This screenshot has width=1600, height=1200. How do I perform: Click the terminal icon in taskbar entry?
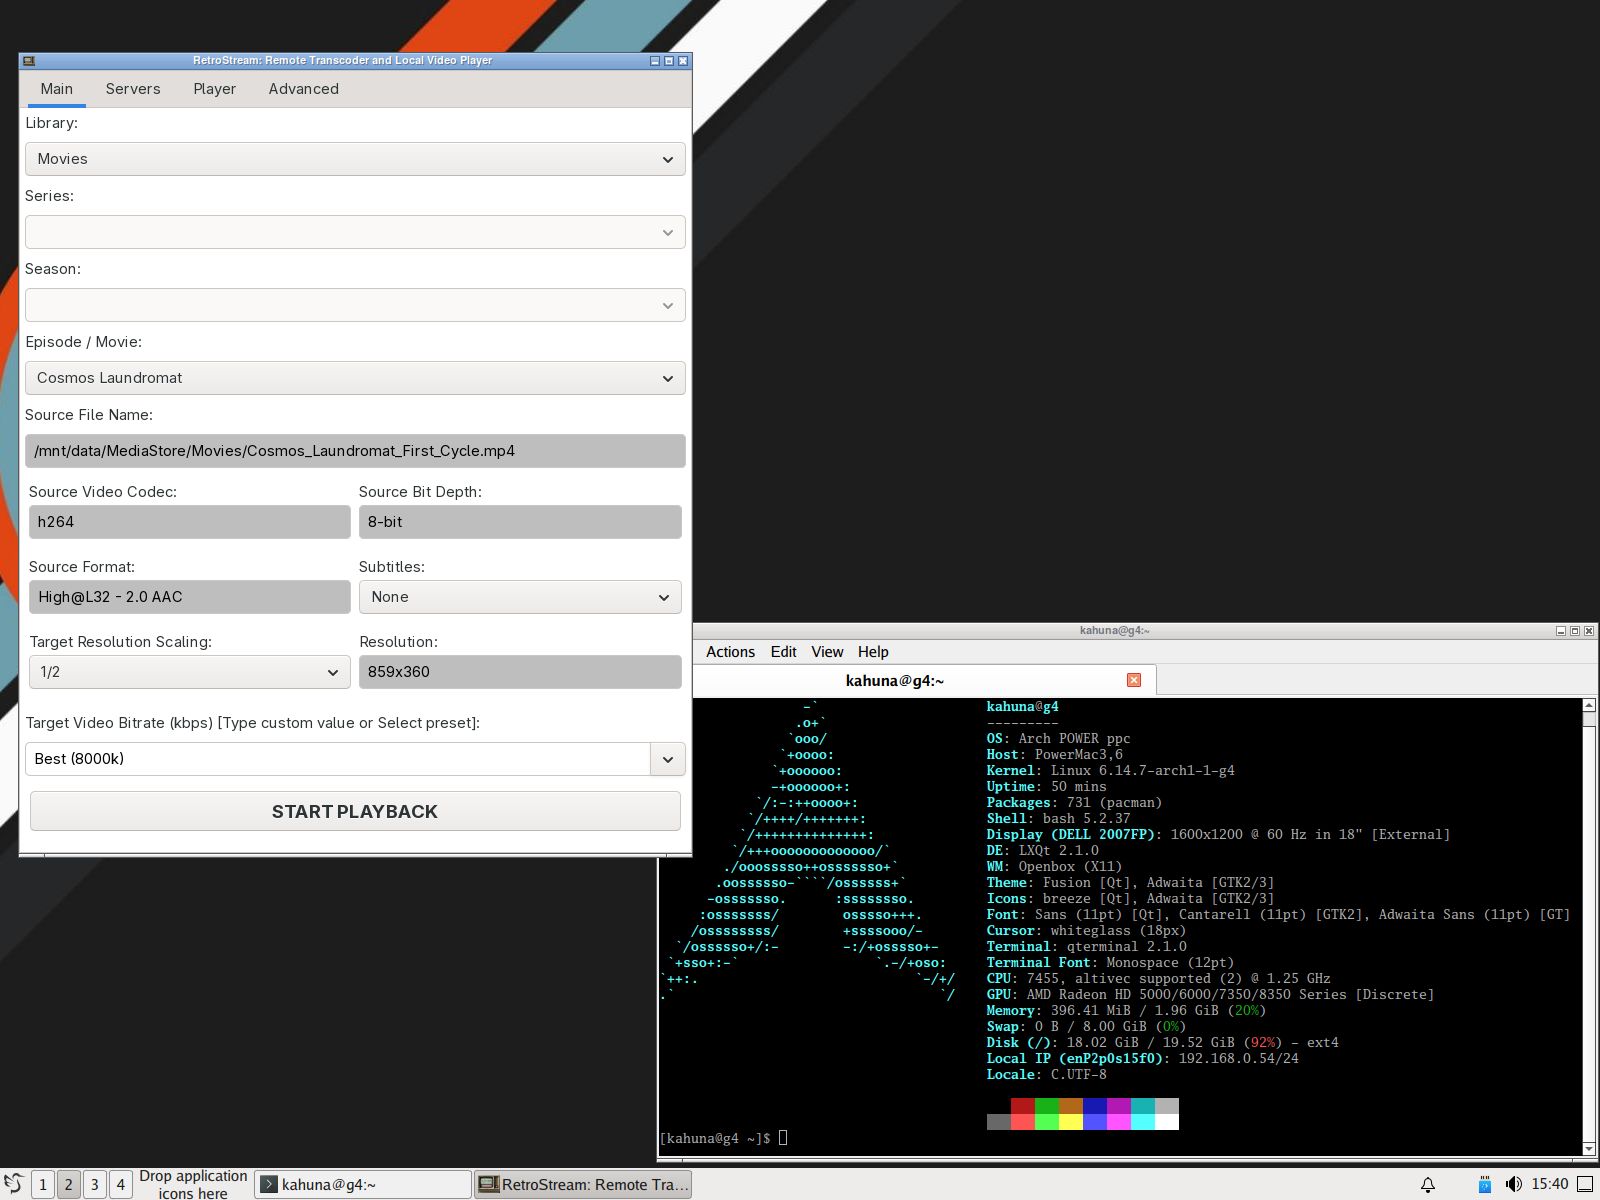(x=268, y=1184)
